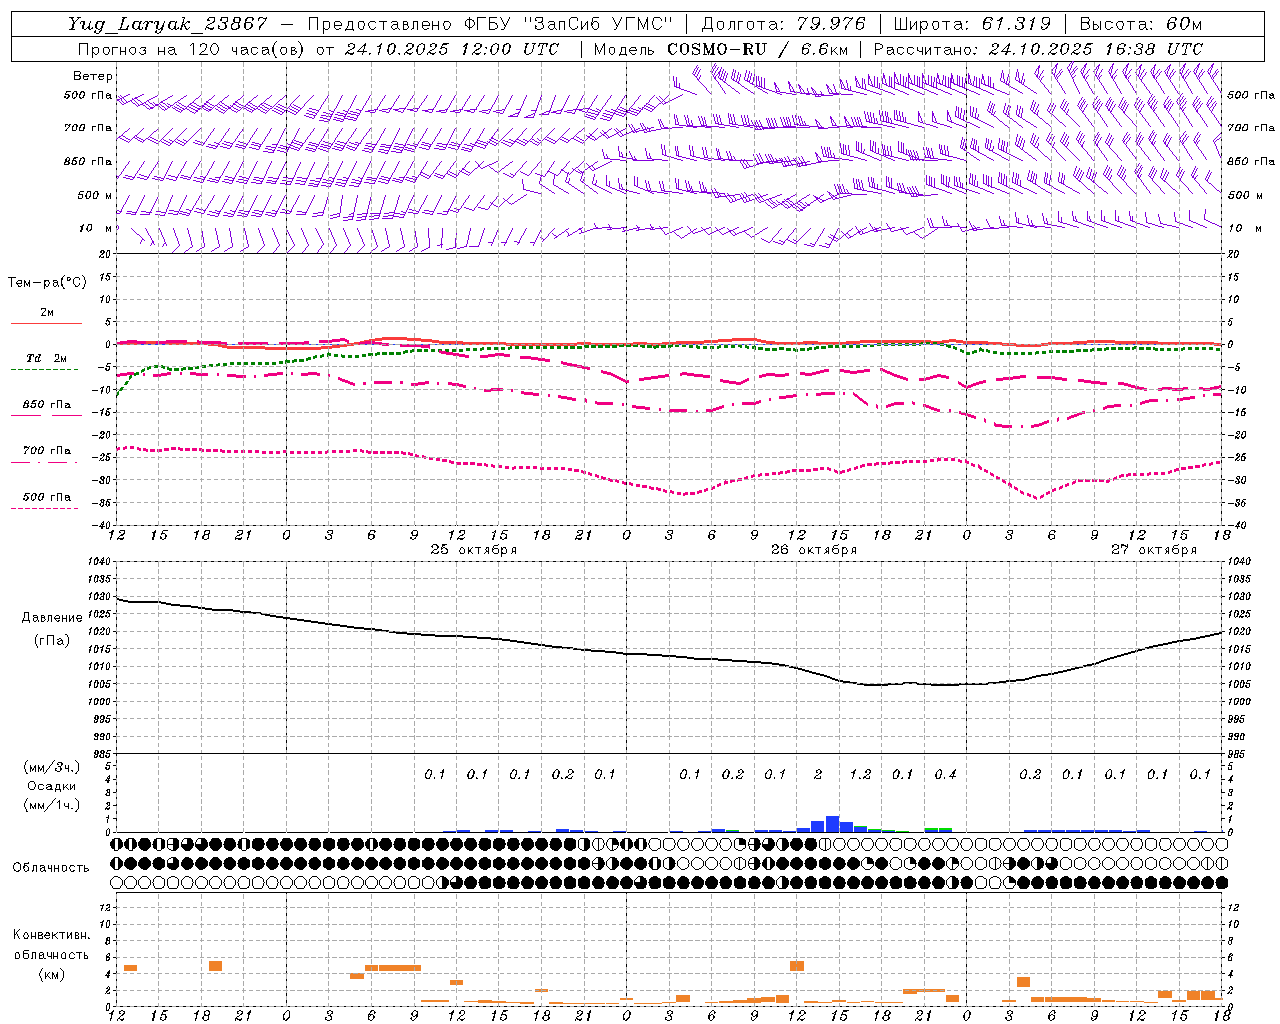Screen dimensions: 1280x1024
Task: Click the '(мм/1ч.)' precipitation unit label
Action: click(x=53, y=805)
